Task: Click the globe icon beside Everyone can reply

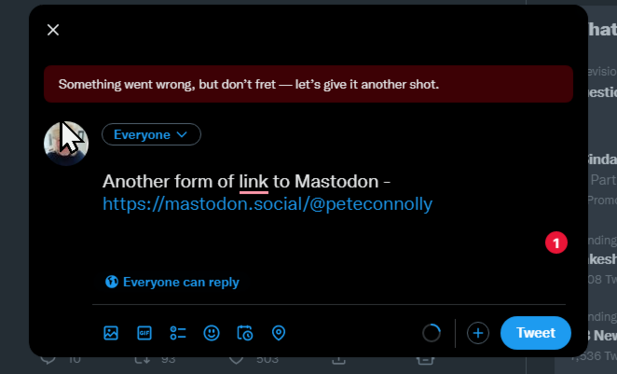Action: point(112,282)
